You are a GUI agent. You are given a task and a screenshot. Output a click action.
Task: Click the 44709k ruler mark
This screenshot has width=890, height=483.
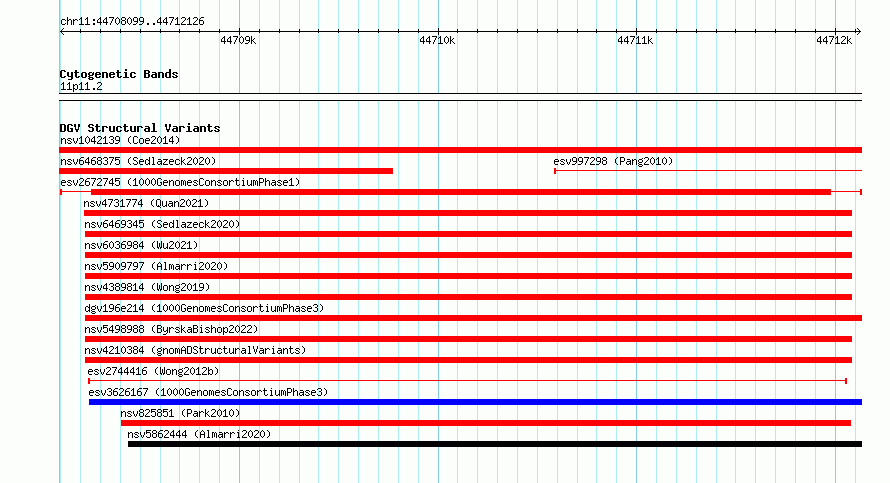[238, 40]
